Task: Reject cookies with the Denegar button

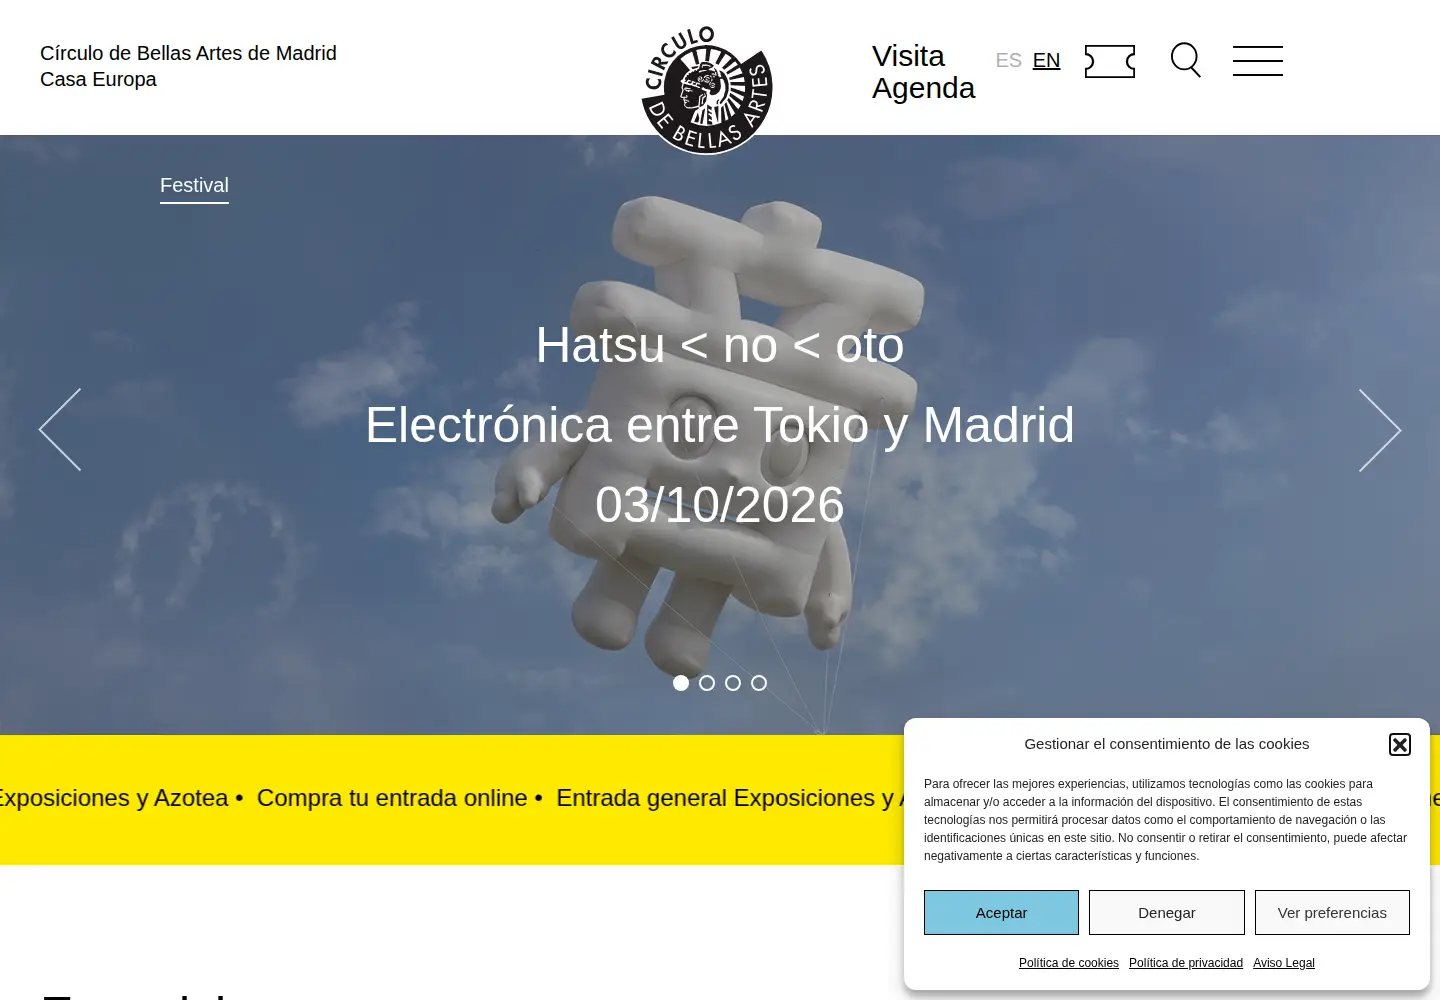Action: [1167, 912]
